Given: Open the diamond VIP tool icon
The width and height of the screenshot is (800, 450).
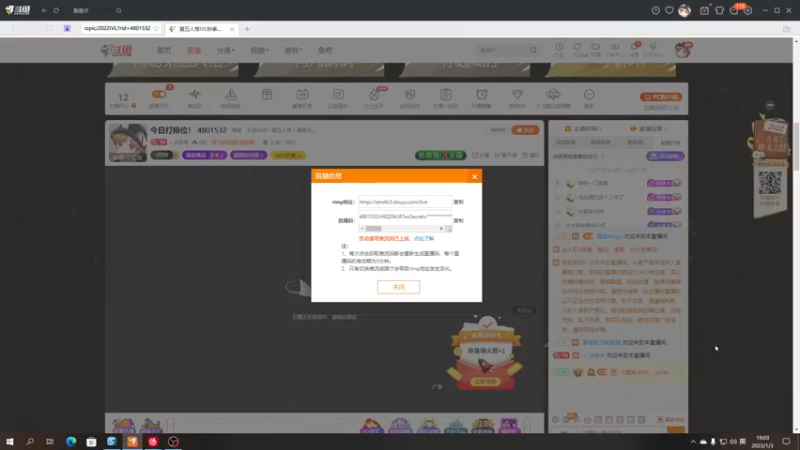Looking at the screenshot, I should point(517,94).
